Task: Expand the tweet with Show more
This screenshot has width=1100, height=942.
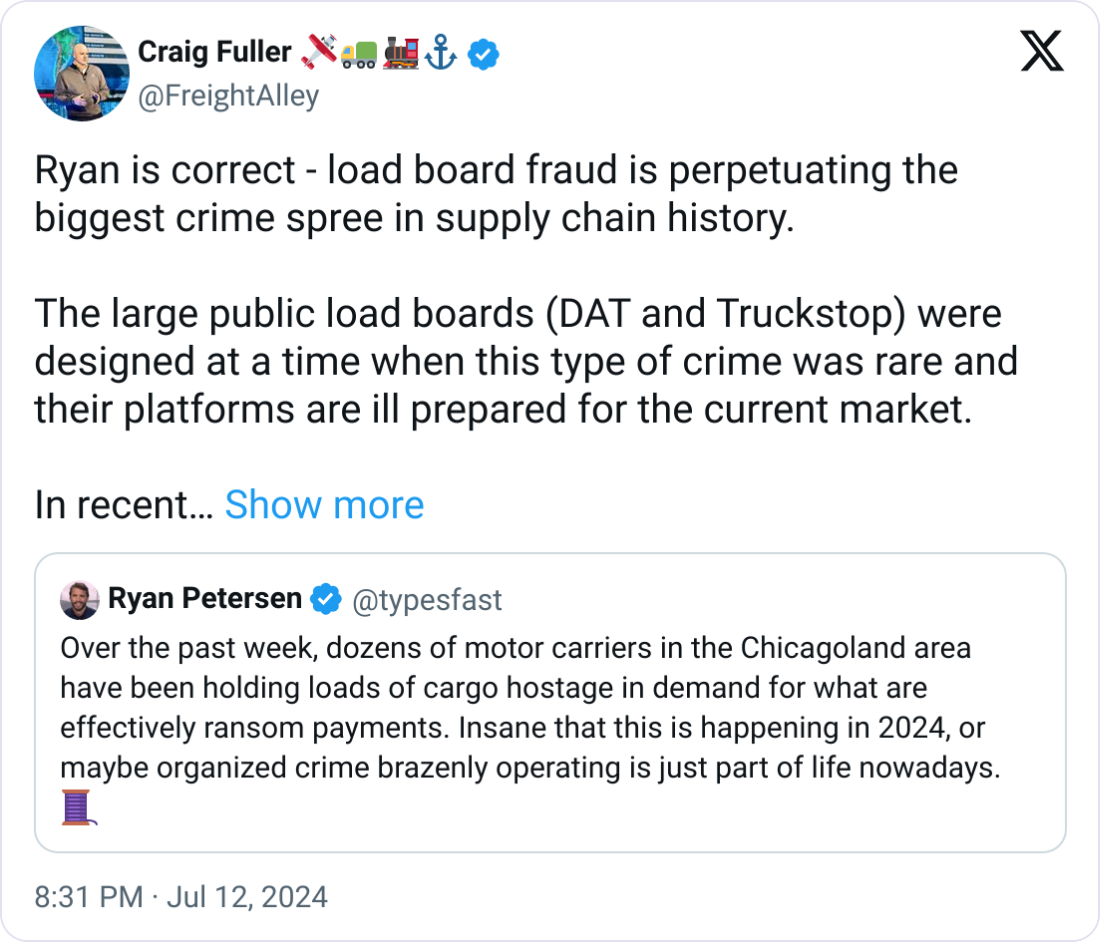Action: point(324,505)
